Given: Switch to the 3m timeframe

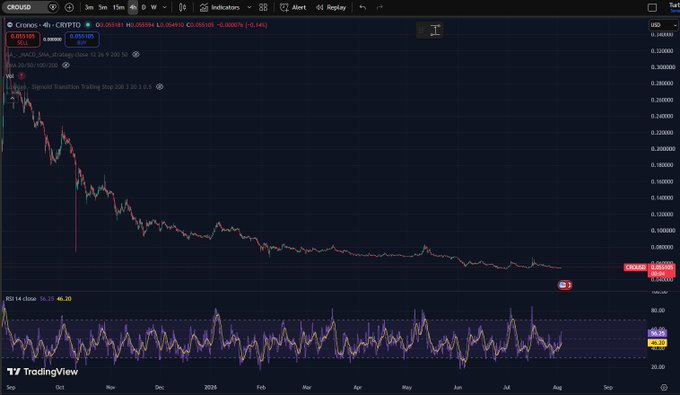Looking at the screenshot, I should point(89,7).
